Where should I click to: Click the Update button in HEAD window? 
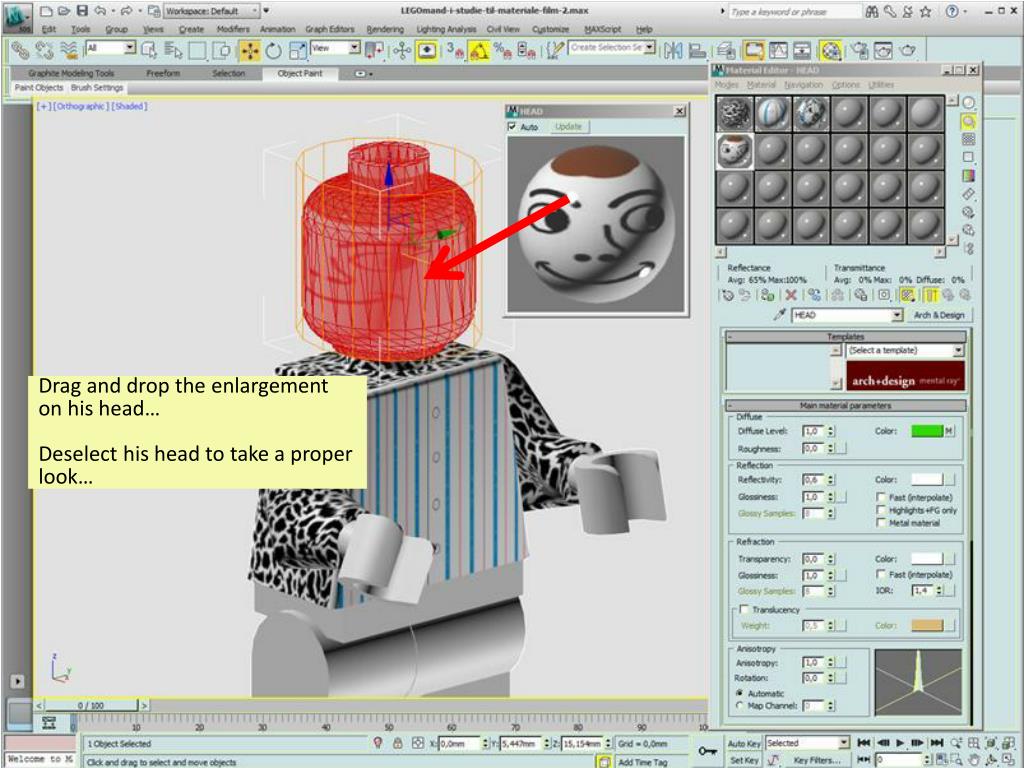[x=568, y=127]
